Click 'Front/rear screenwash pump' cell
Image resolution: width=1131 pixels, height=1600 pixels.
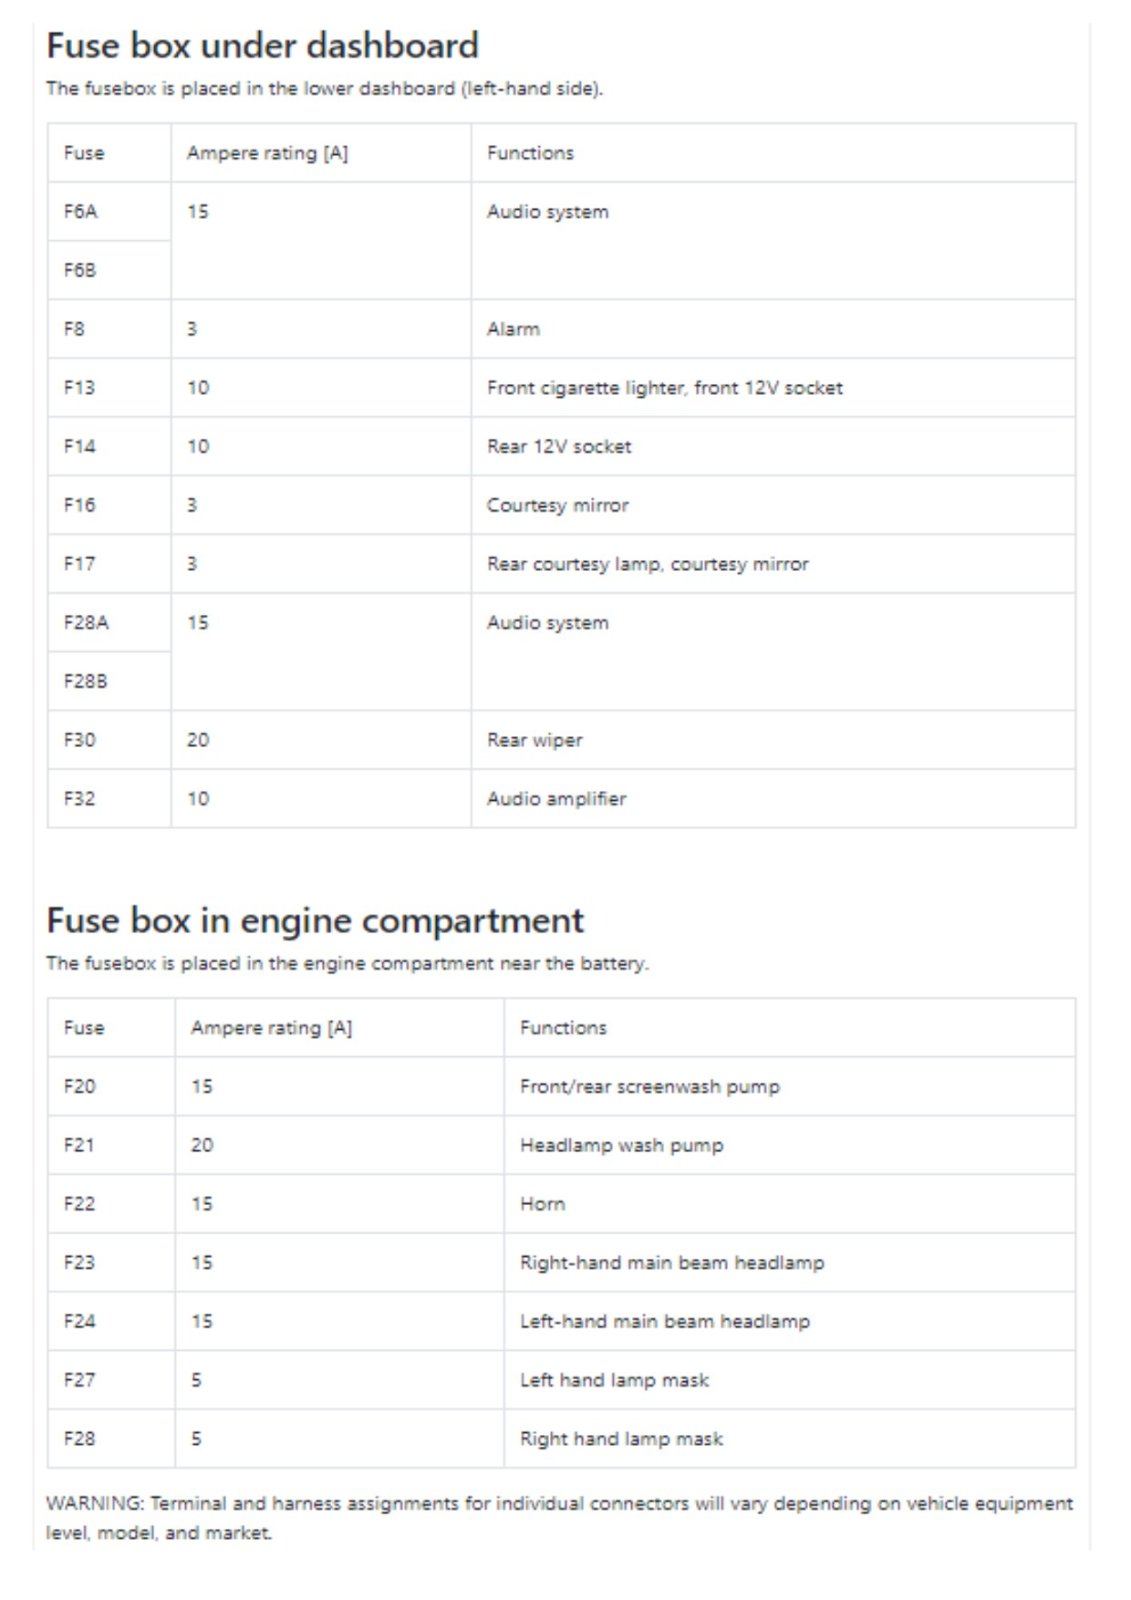[x=790, y=1086]
